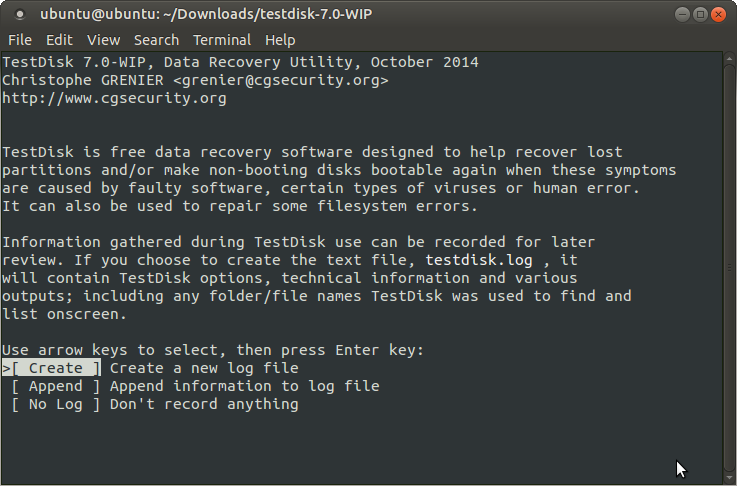
Task: Open the File menu
Action: click(20, 40)
